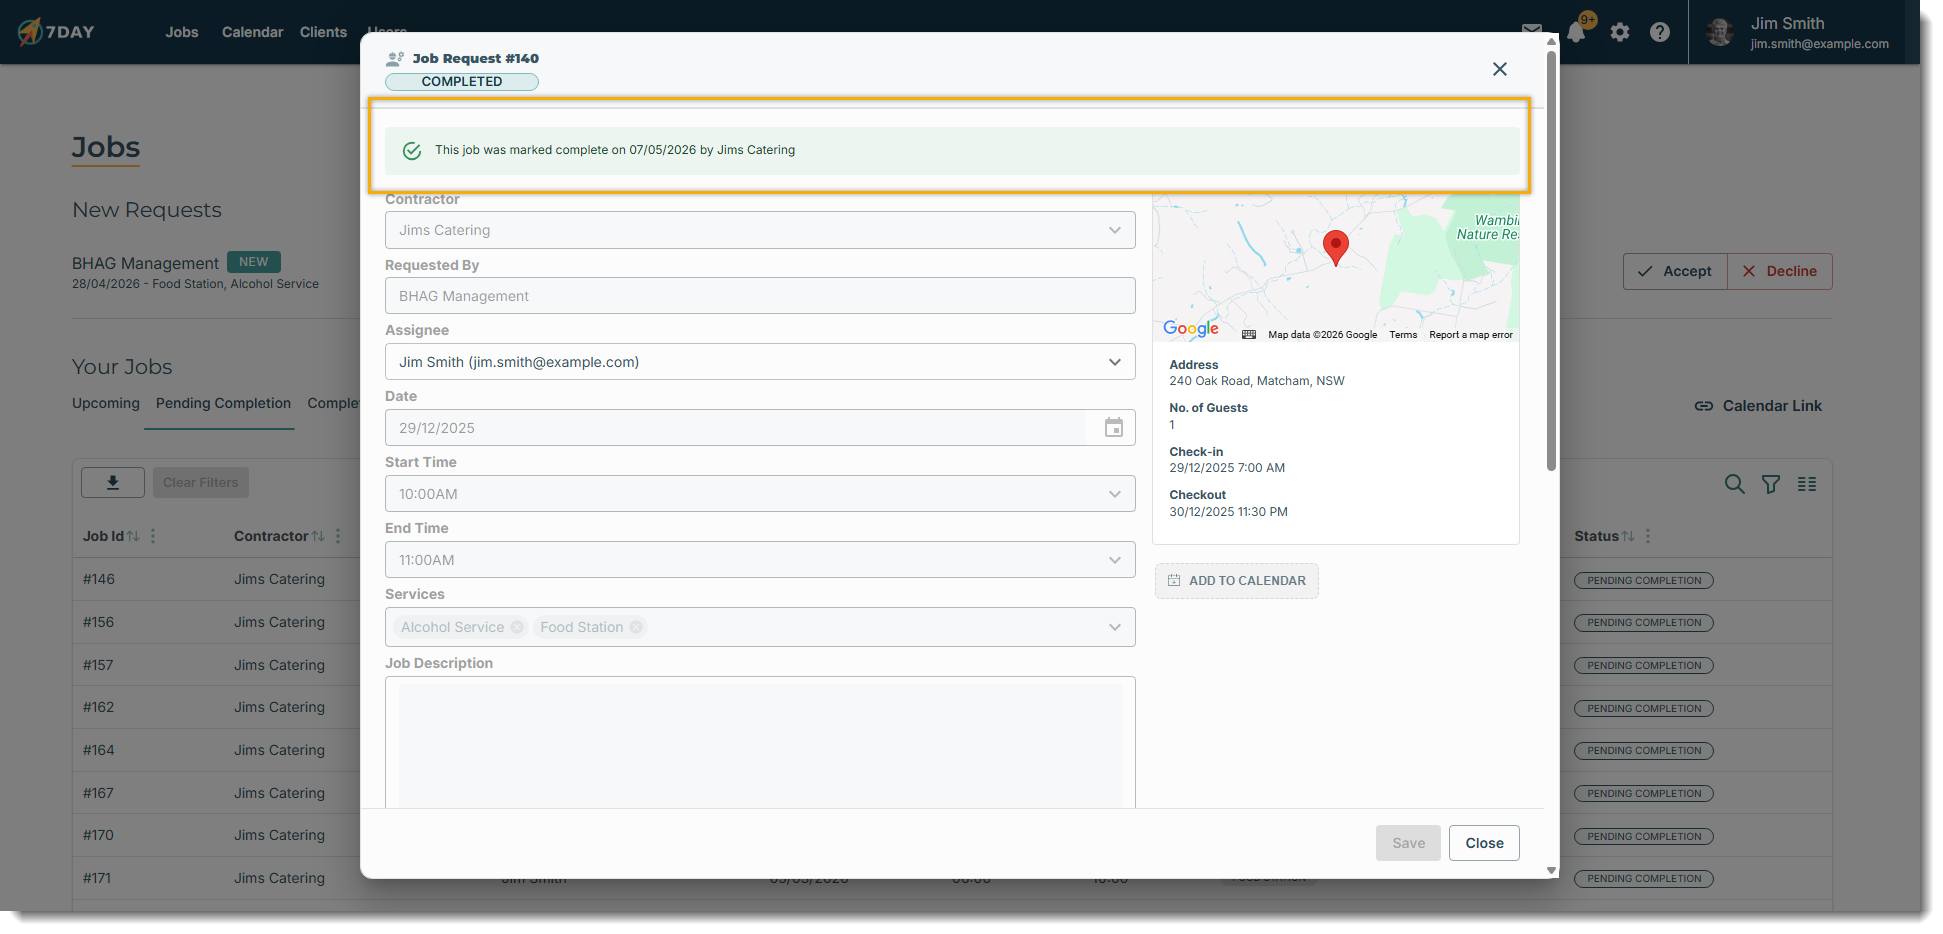1943x934 pixels.
Task: Click the Close button in dialog footer
Action: coord(1484,843)
